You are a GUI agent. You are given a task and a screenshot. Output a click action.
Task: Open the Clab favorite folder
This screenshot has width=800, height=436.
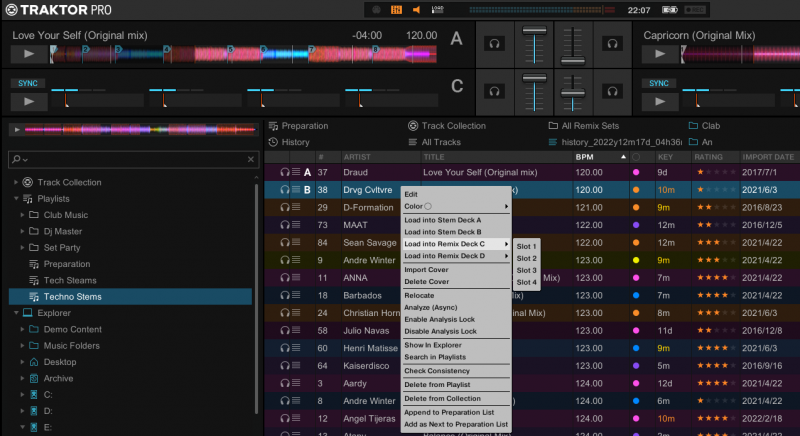click(x=704, y=125)
